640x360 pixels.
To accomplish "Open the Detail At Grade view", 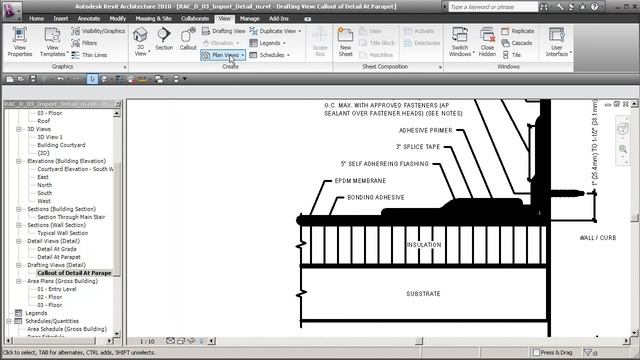I will 57,249.
